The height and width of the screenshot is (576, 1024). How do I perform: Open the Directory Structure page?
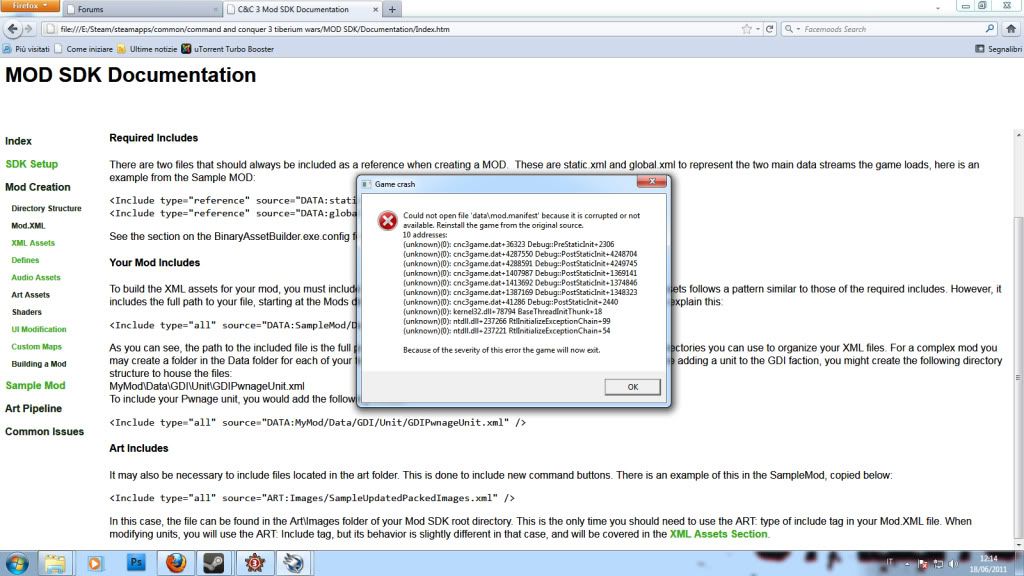coord(46,208)
